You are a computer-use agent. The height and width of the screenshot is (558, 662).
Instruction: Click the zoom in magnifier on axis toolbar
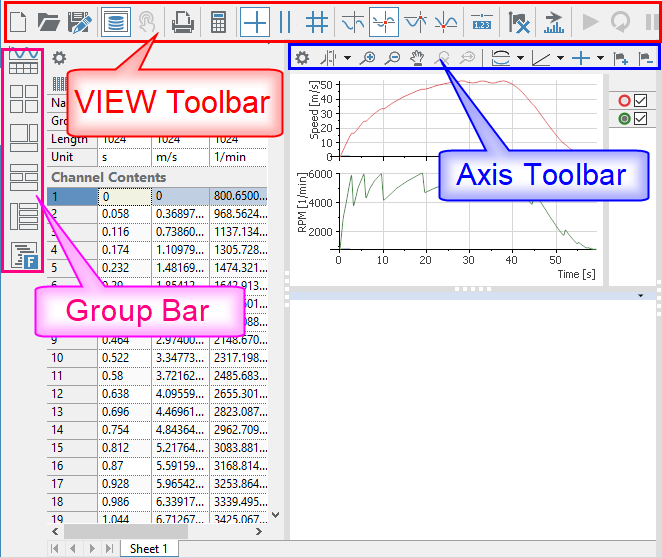(x=369, y=59)
